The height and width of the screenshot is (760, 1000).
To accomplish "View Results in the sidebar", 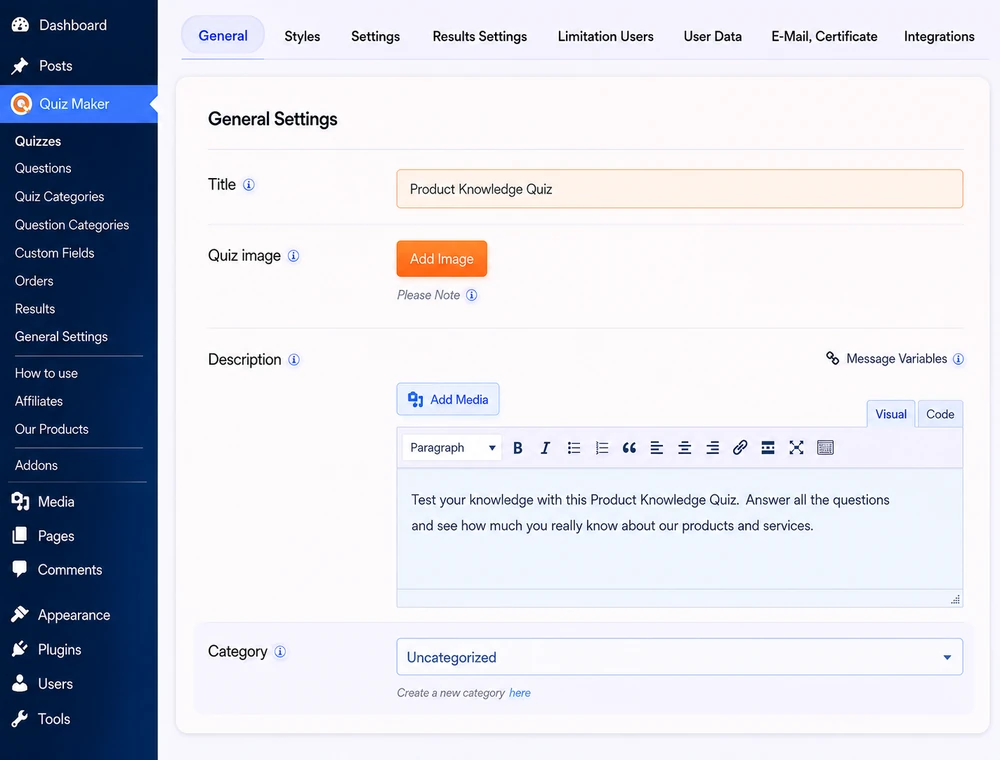I will coord(35,309).
